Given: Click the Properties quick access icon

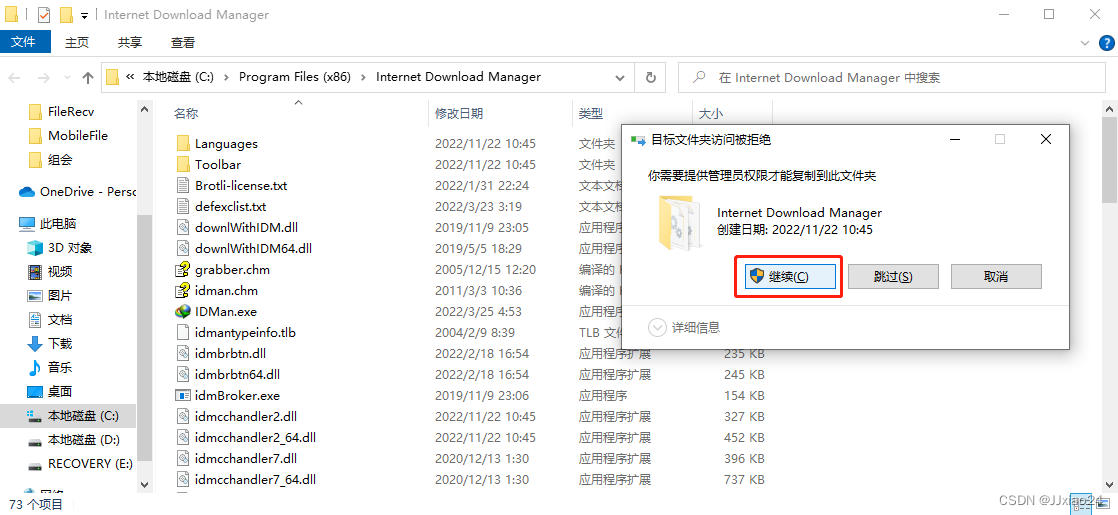Looking at the screenshot, I should [43, 14].
